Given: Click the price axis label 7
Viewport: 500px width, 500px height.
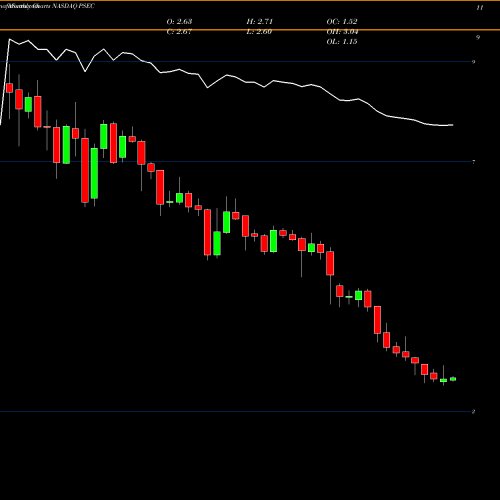Looking at the screenshot, I should tap(474, 162).
